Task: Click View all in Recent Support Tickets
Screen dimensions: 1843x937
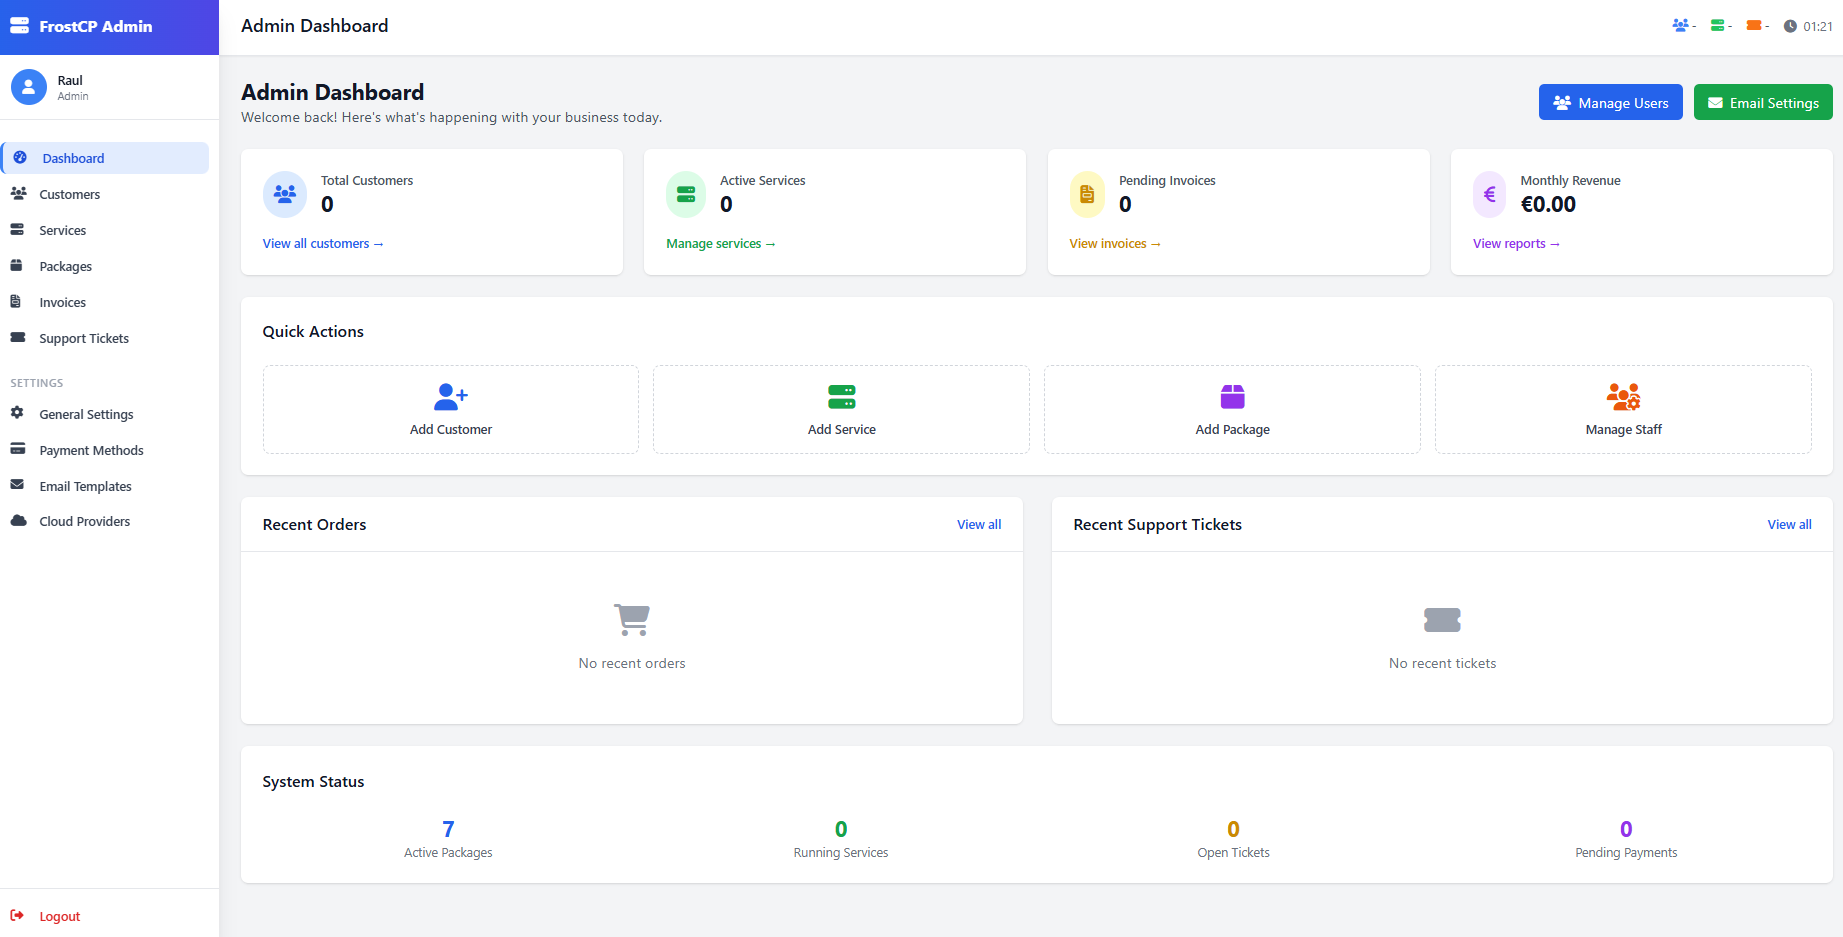Action: point(1789,524)
